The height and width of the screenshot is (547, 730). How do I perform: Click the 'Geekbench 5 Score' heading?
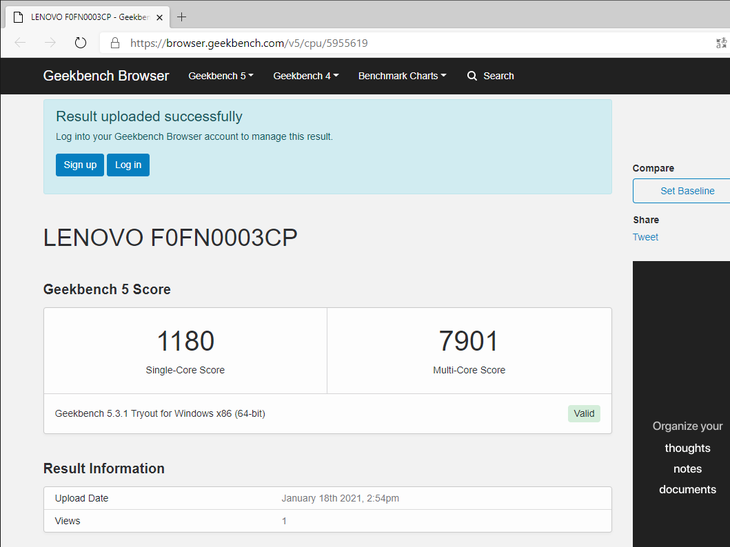[107, 289]
